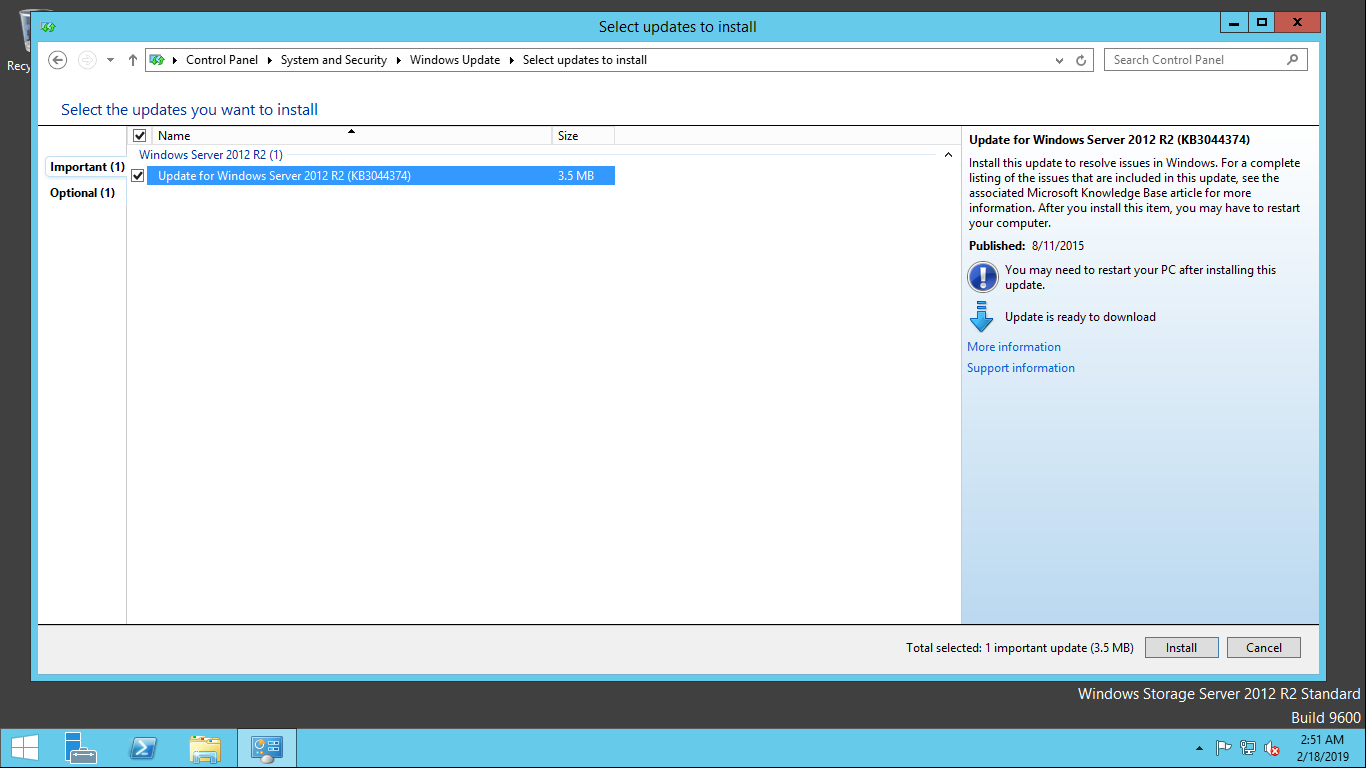Viewport: 1366px width, 768px height.
Task: Click the Windows Update address bar icon
Action: coord(157,60)
